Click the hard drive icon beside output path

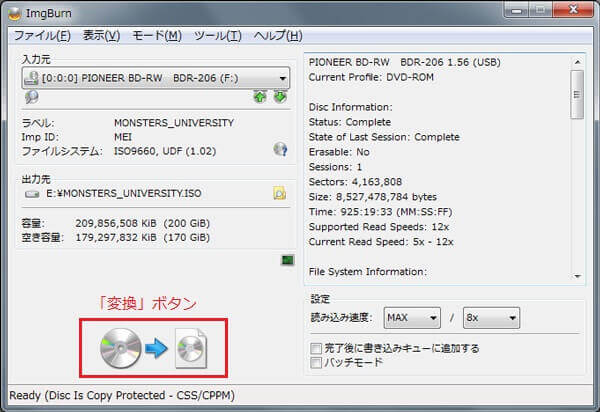[x=32, y=194]
